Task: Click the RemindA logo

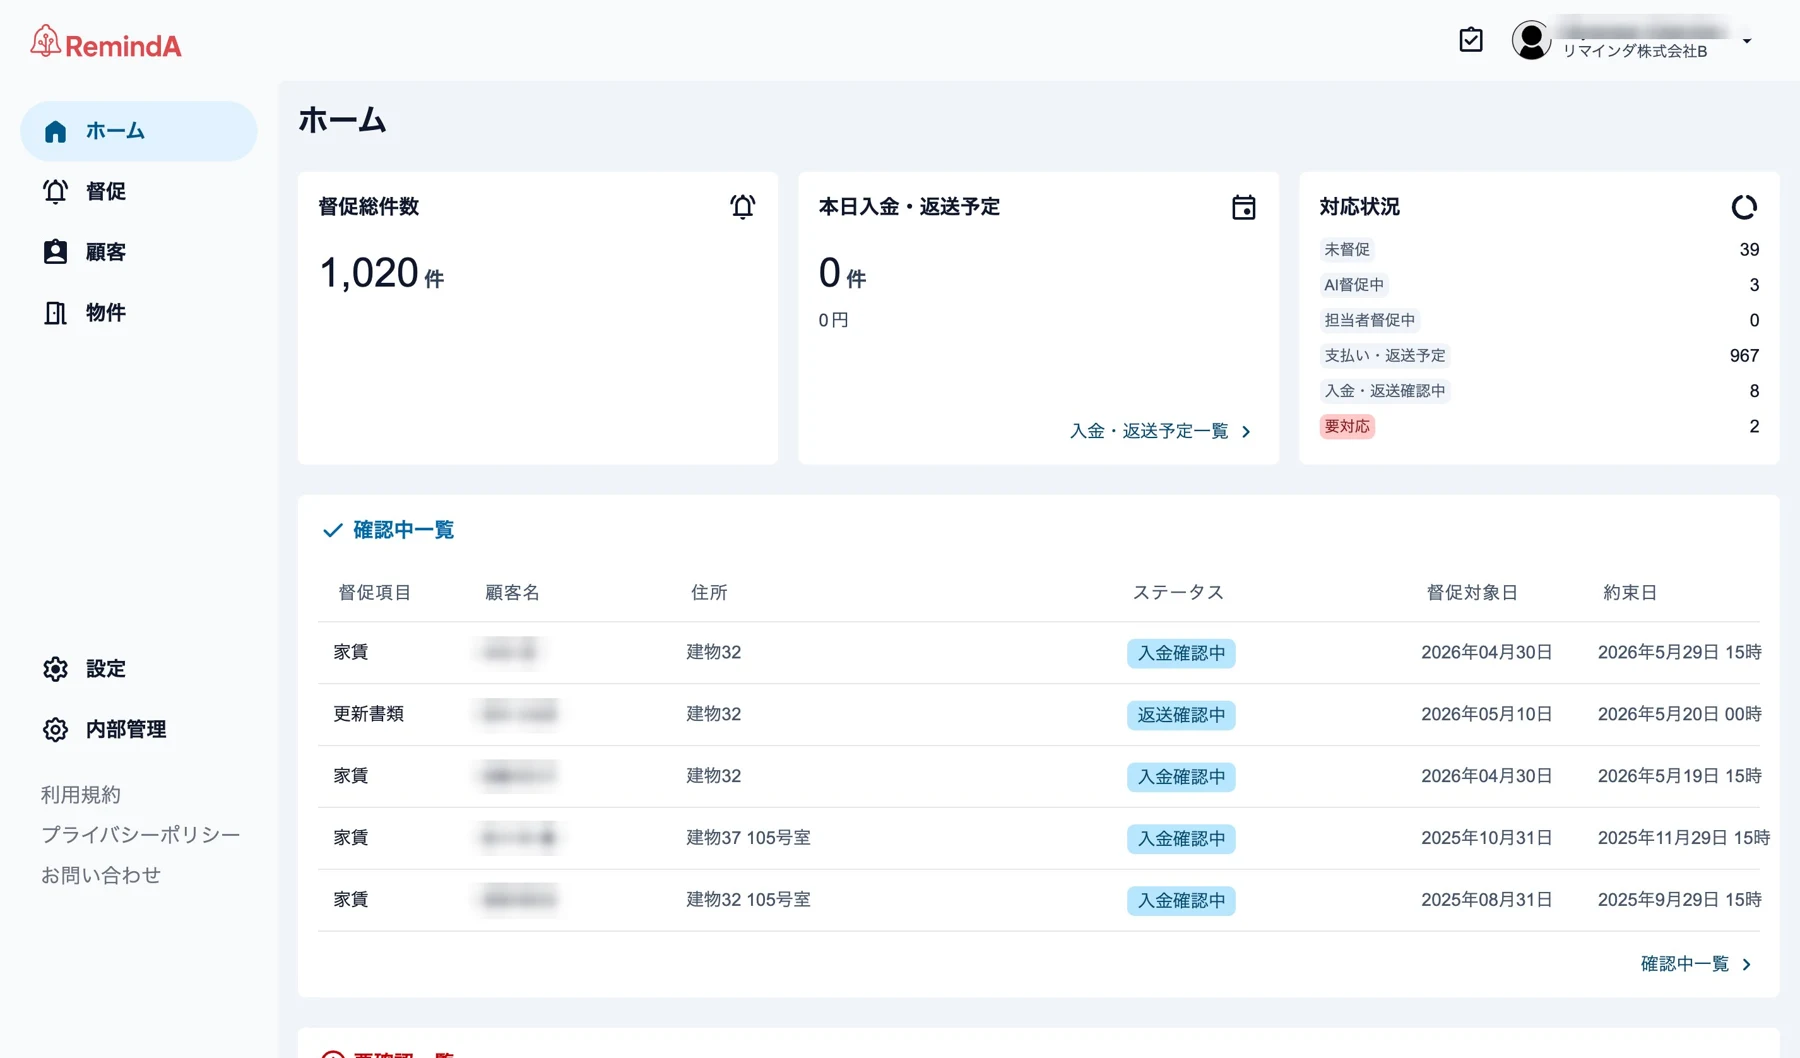Action: (106, 43)
